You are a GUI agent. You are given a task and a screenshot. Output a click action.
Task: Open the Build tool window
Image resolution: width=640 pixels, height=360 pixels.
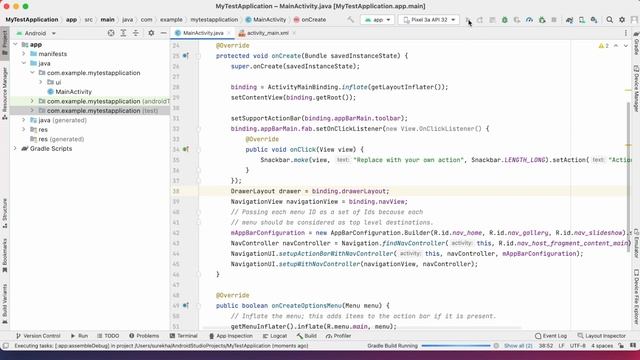(x=307, y=336)
